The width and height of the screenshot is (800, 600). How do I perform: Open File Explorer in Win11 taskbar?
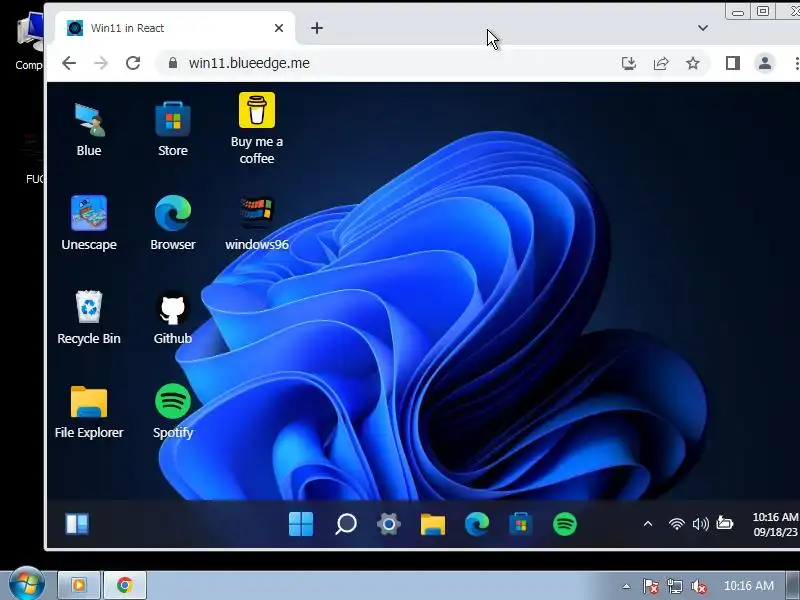pos(433,524)
